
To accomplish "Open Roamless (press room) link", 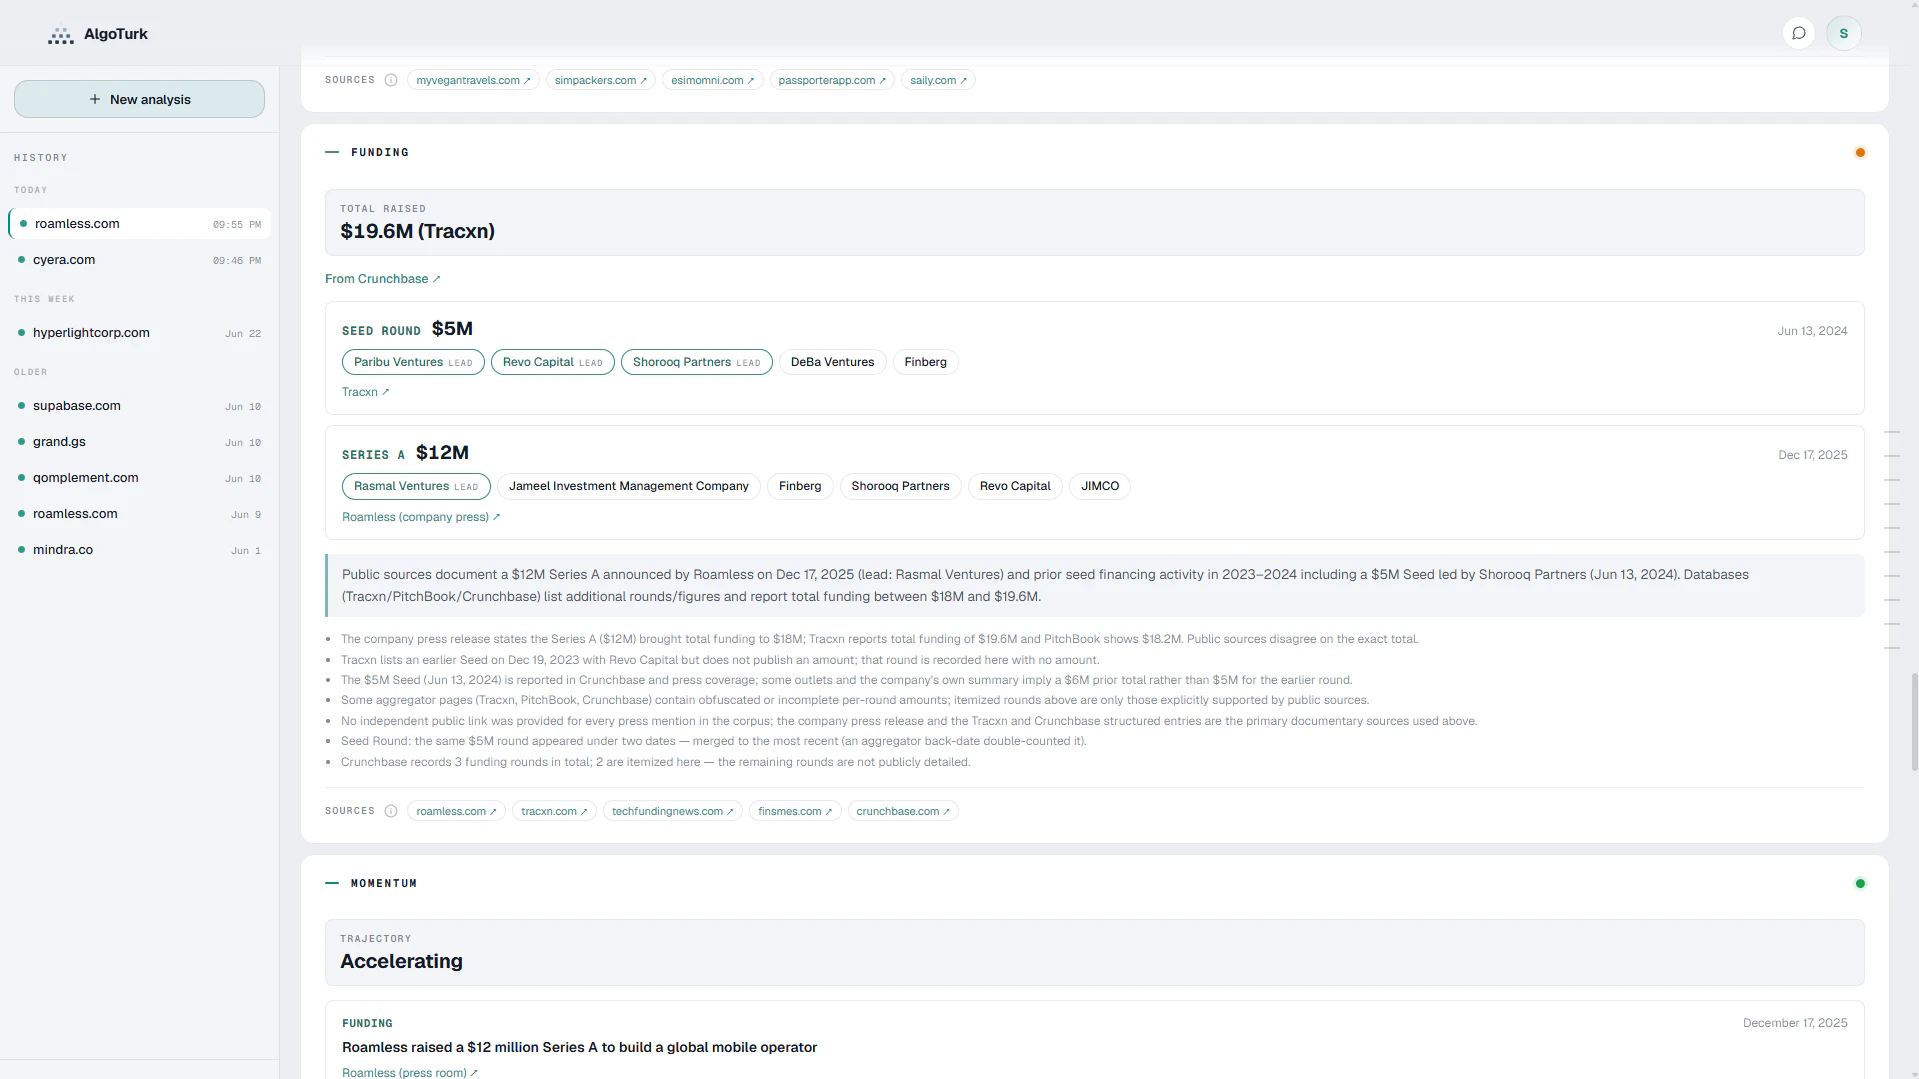I will point(409,1072).
